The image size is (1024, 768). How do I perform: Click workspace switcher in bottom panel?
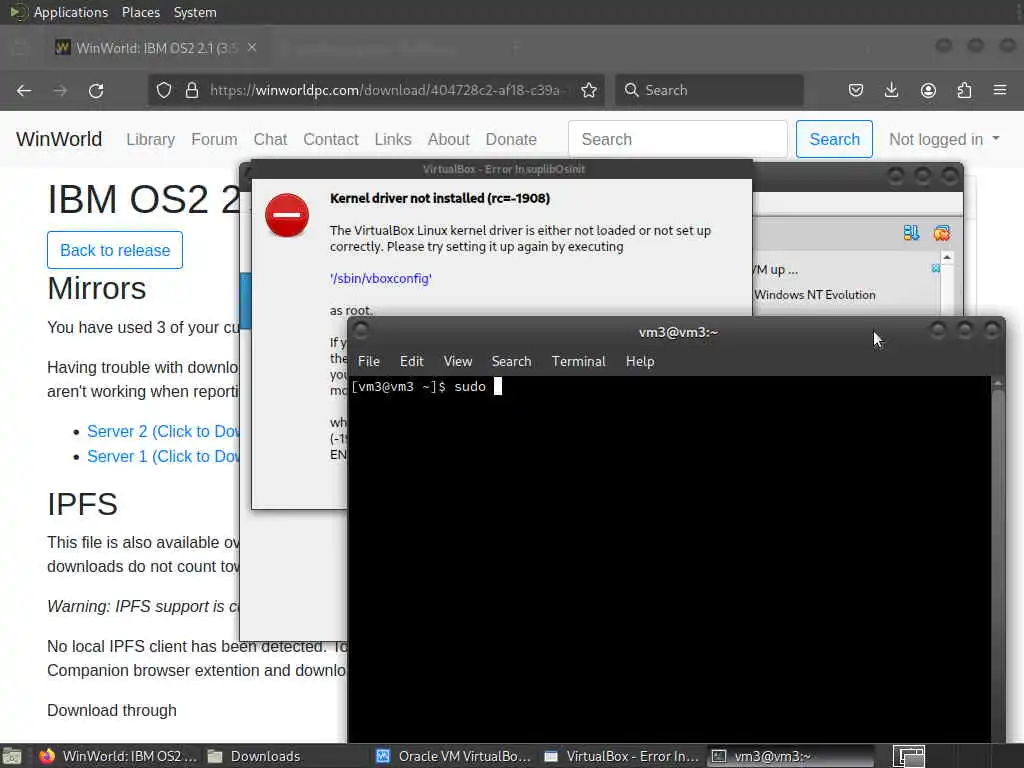(908, 756)
